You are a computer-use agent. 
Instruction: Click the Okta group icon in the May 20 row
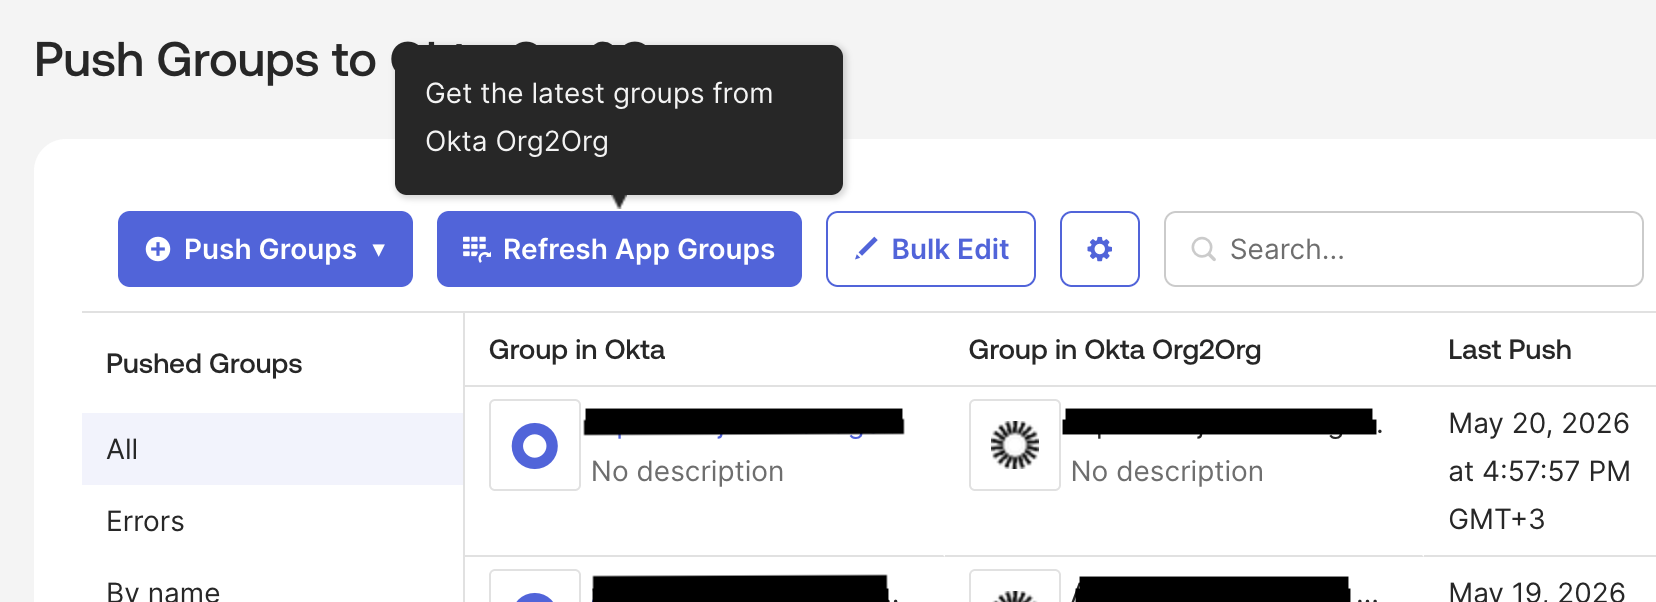535,445
